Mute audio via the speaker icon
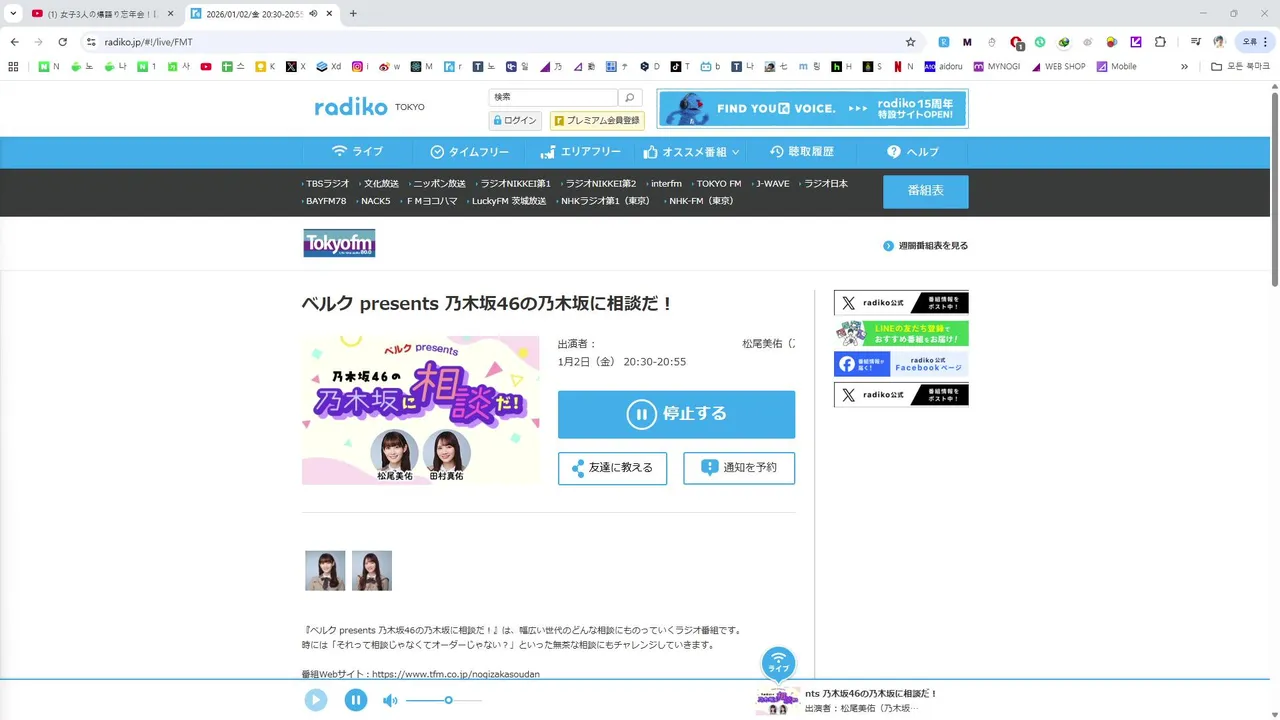This screenshot has width=1280, height=720. click(x=390, y=701)
